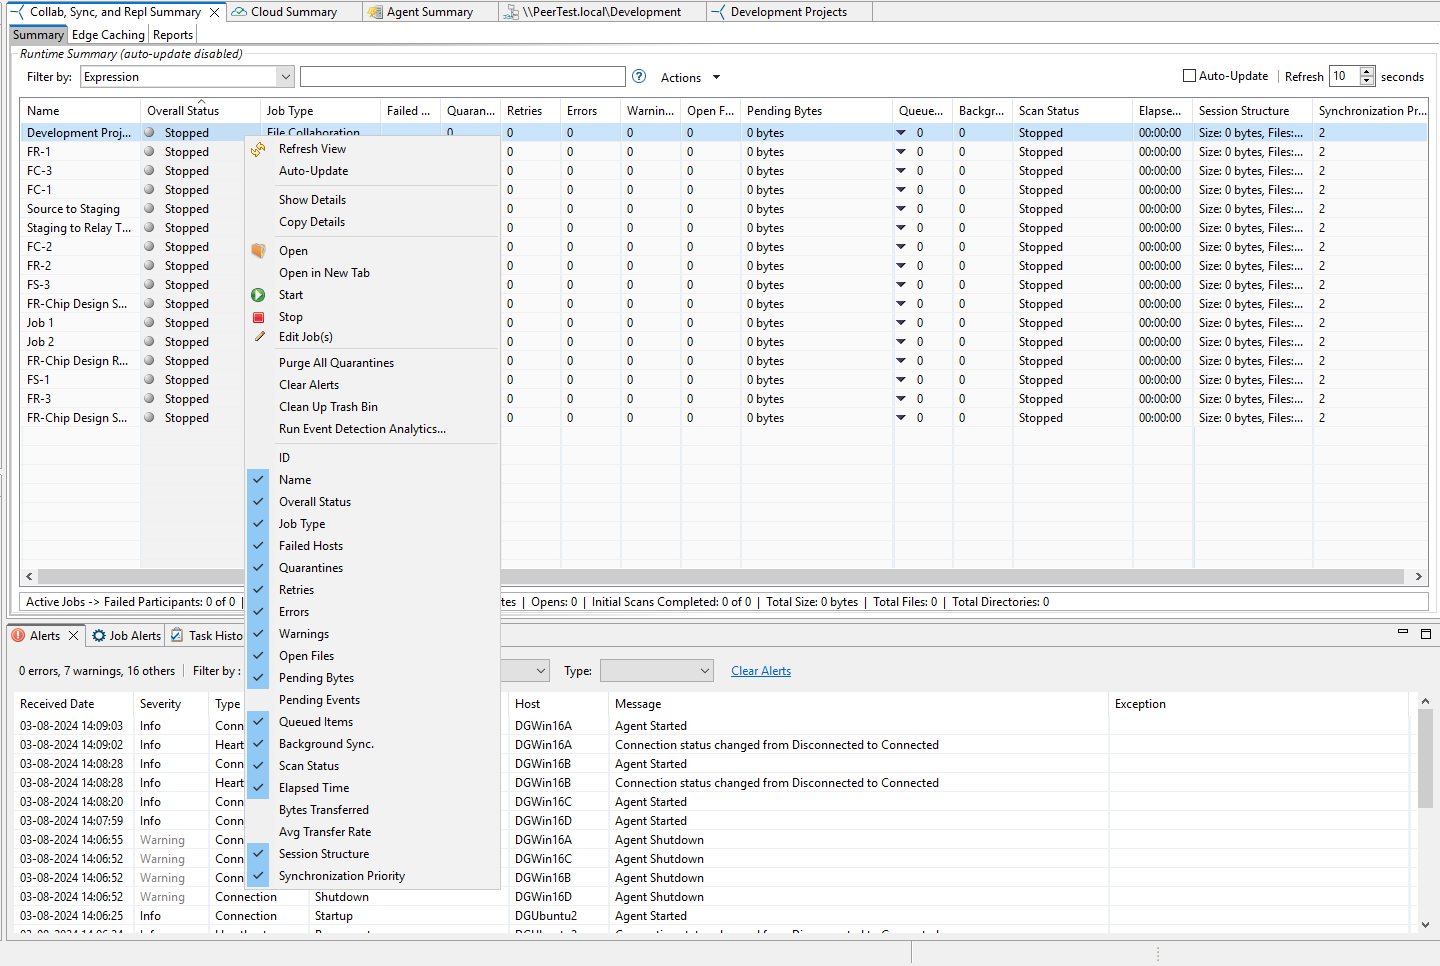Click the Start green play icon
The width and height of the screenshot is (1440, 966).
(258, 295)
